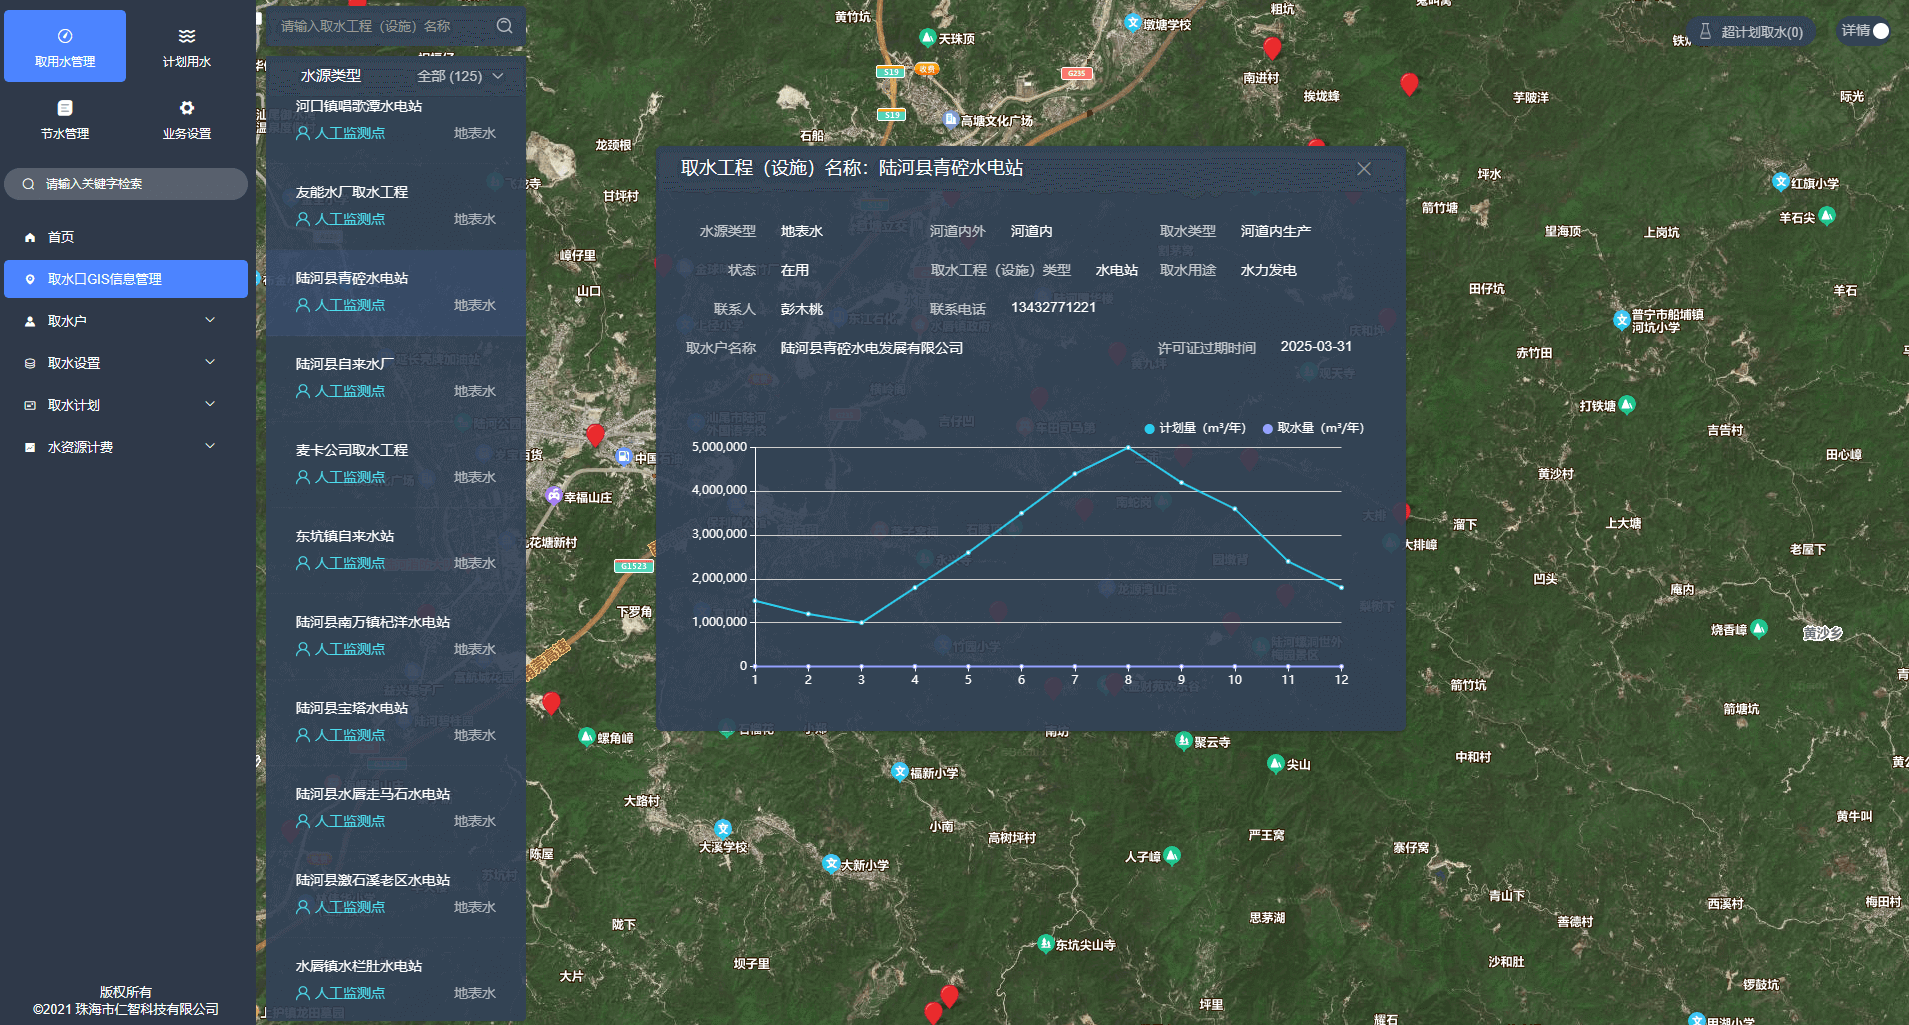Viewport: 1909px width, 1025px height.
Task: Open the 节水管理 module icon
Action: [x=65, y=108]
